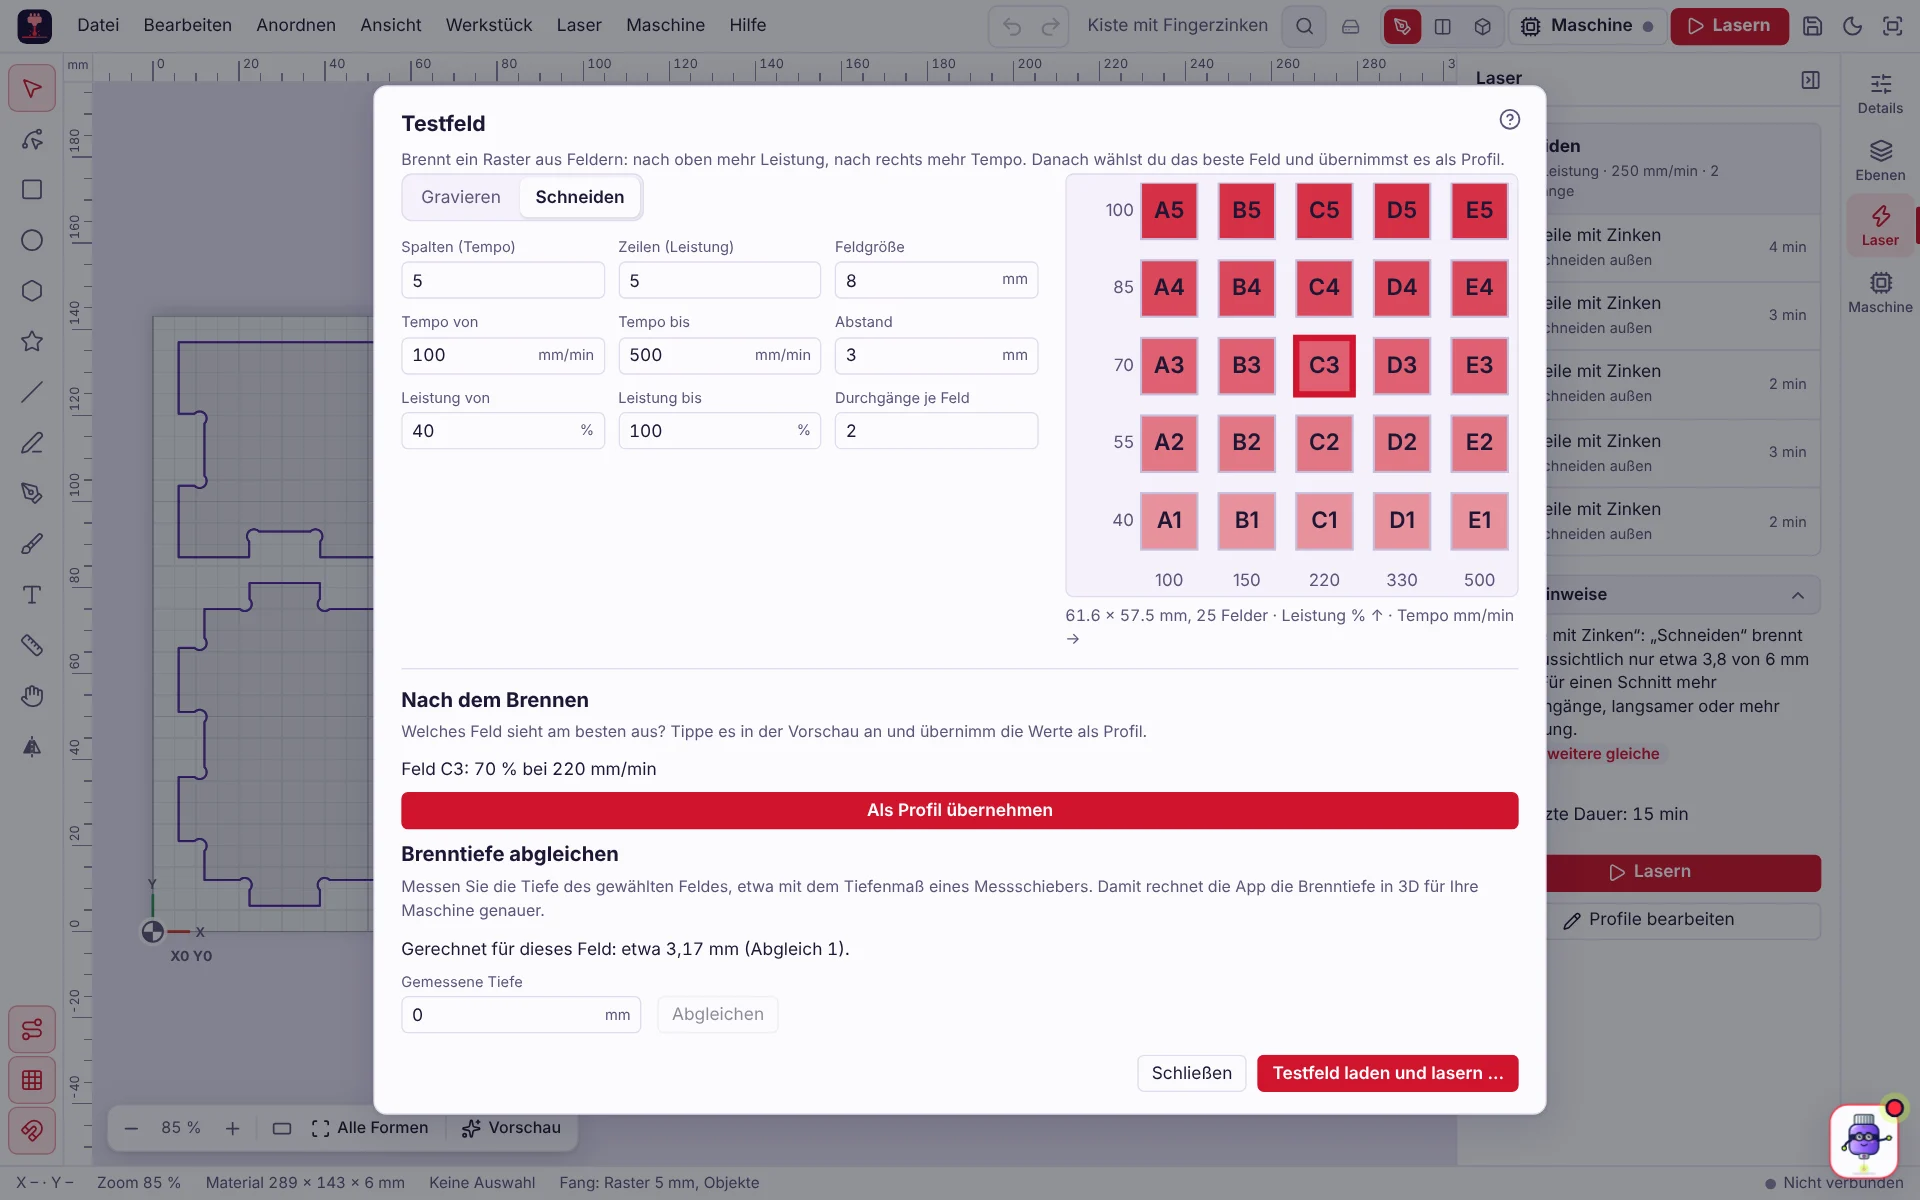The width and height of the screenshot is (1920, 1200).
Task: Close dialog with Schließen button
Action: [1191, 1073]
